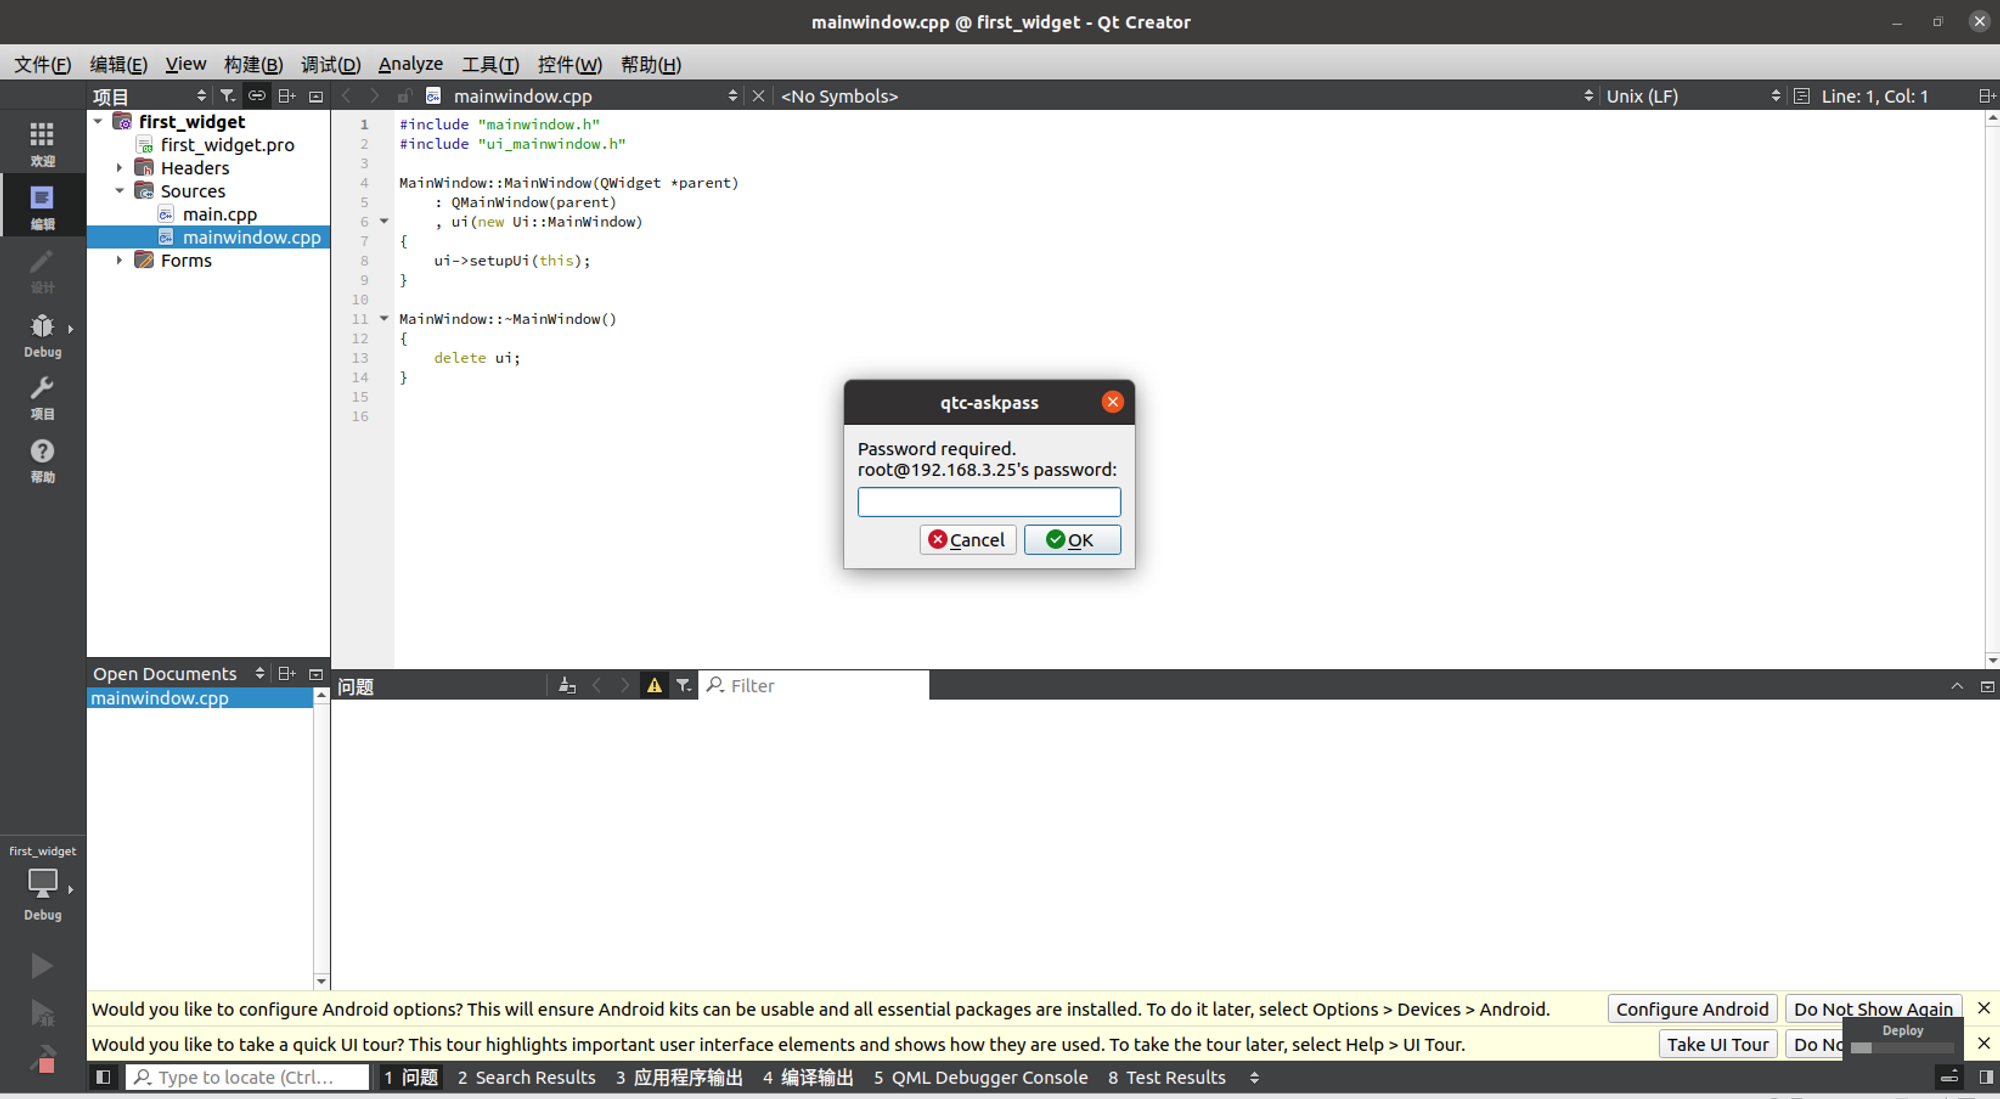Fold the destructor block at line 11
The image size is (2000, 1099).
pyautogui.click(x=384, y=319)
